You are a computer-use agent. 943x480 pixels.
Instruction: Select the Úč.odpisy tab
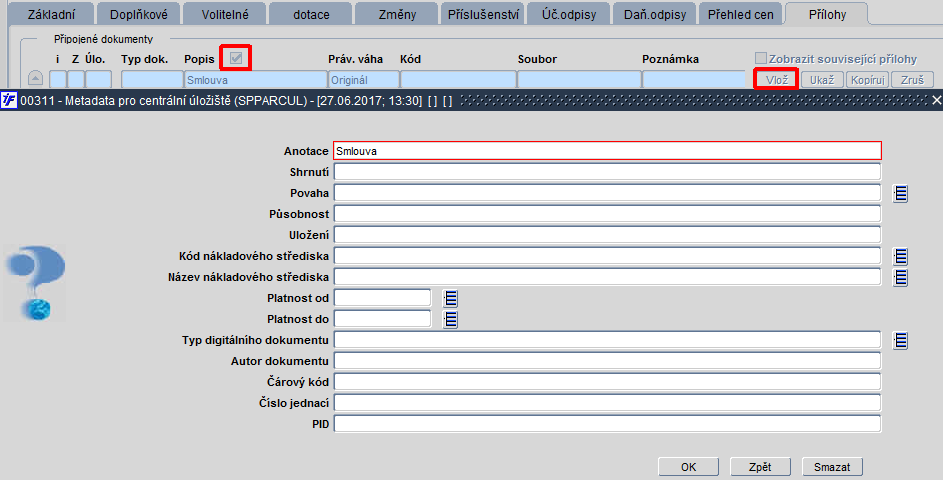point(569,14)
